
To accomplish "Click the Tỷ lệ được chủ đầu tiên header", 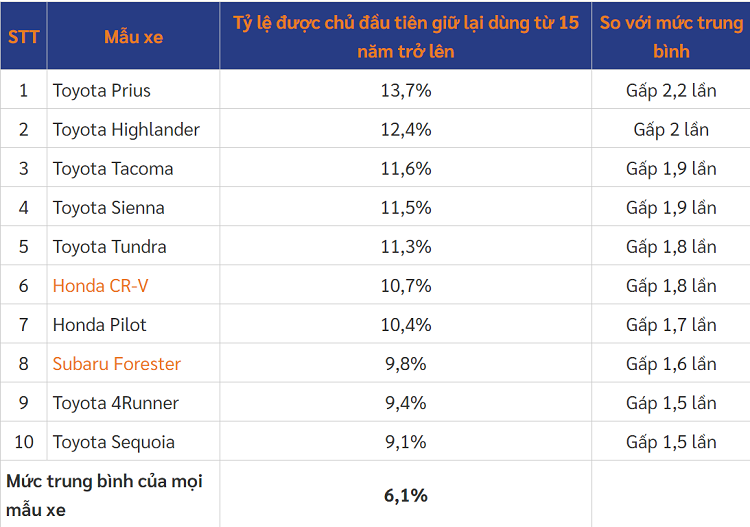I will click(405, 36).
